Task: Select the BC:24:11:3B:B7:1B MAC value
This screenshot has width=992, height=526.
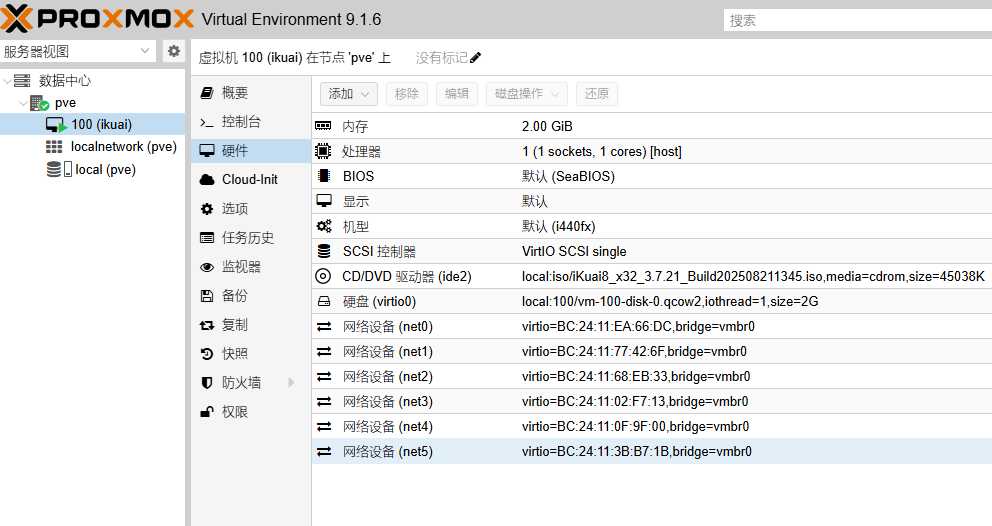Action: [x=636, y=451]
